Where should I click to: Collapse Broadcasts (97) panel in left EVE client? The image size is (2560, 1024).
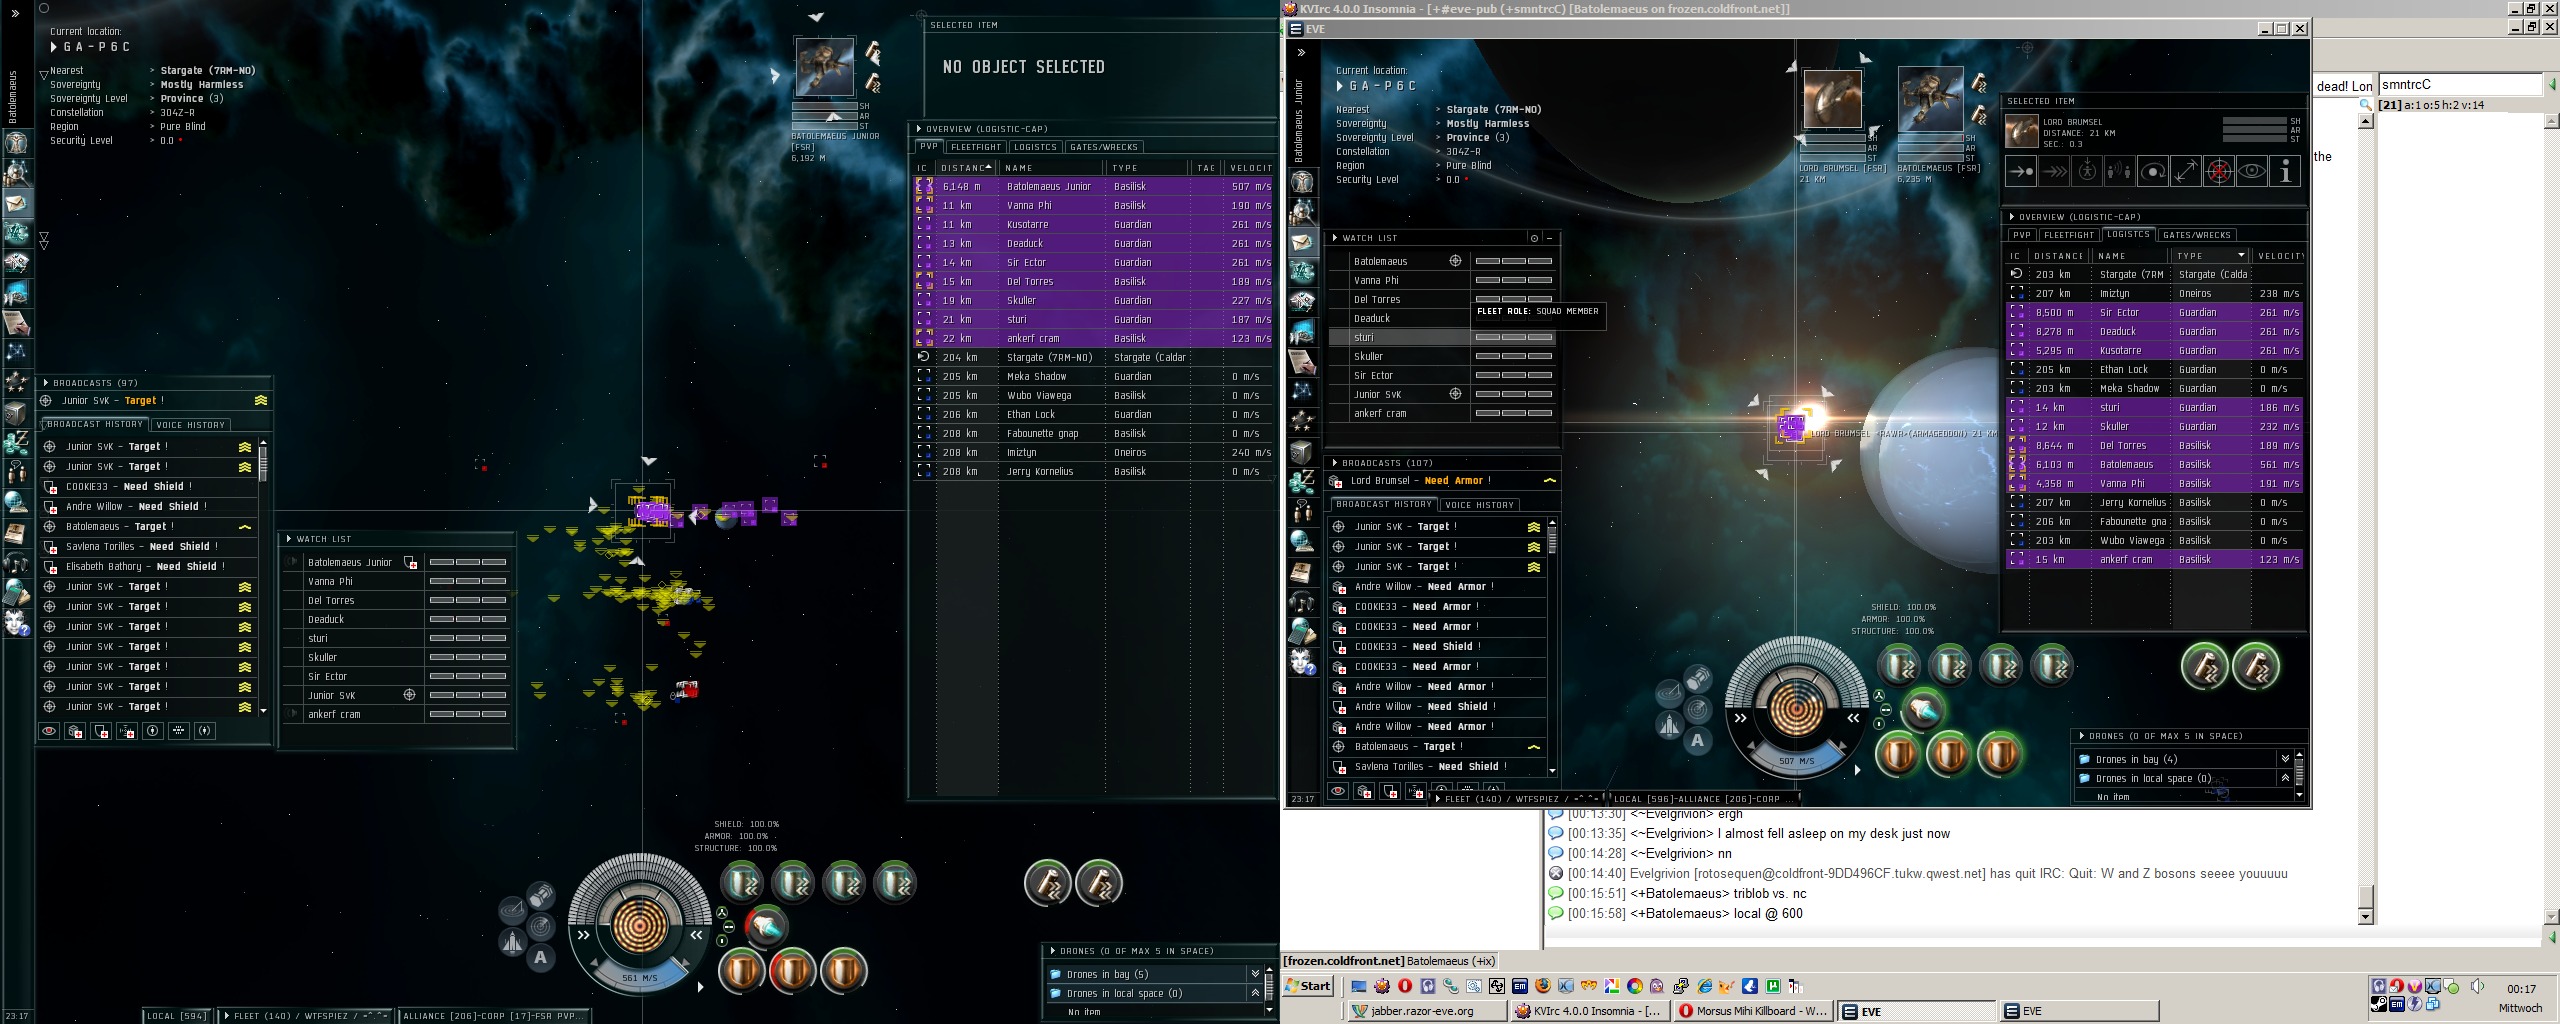tap(46, 383)
